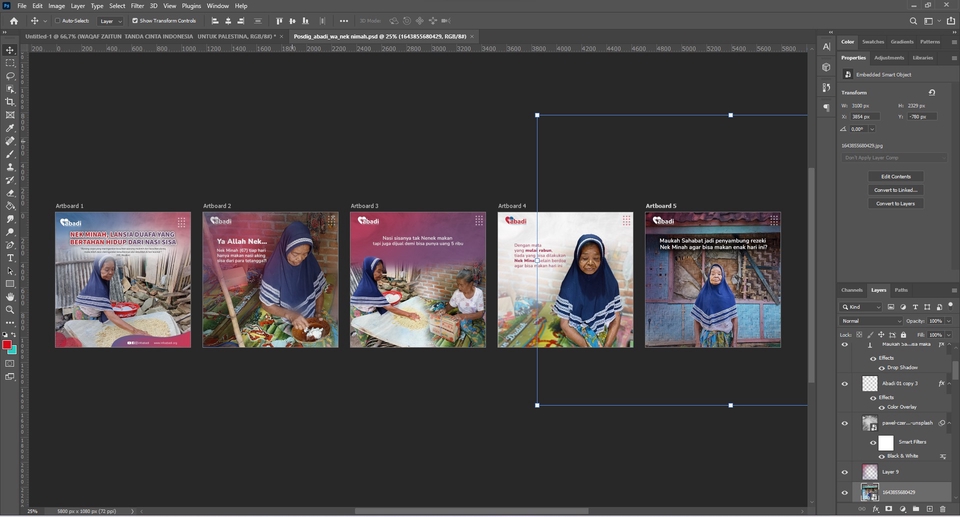Open the Filter menu
Screen dimensions: 960x517
137,6
